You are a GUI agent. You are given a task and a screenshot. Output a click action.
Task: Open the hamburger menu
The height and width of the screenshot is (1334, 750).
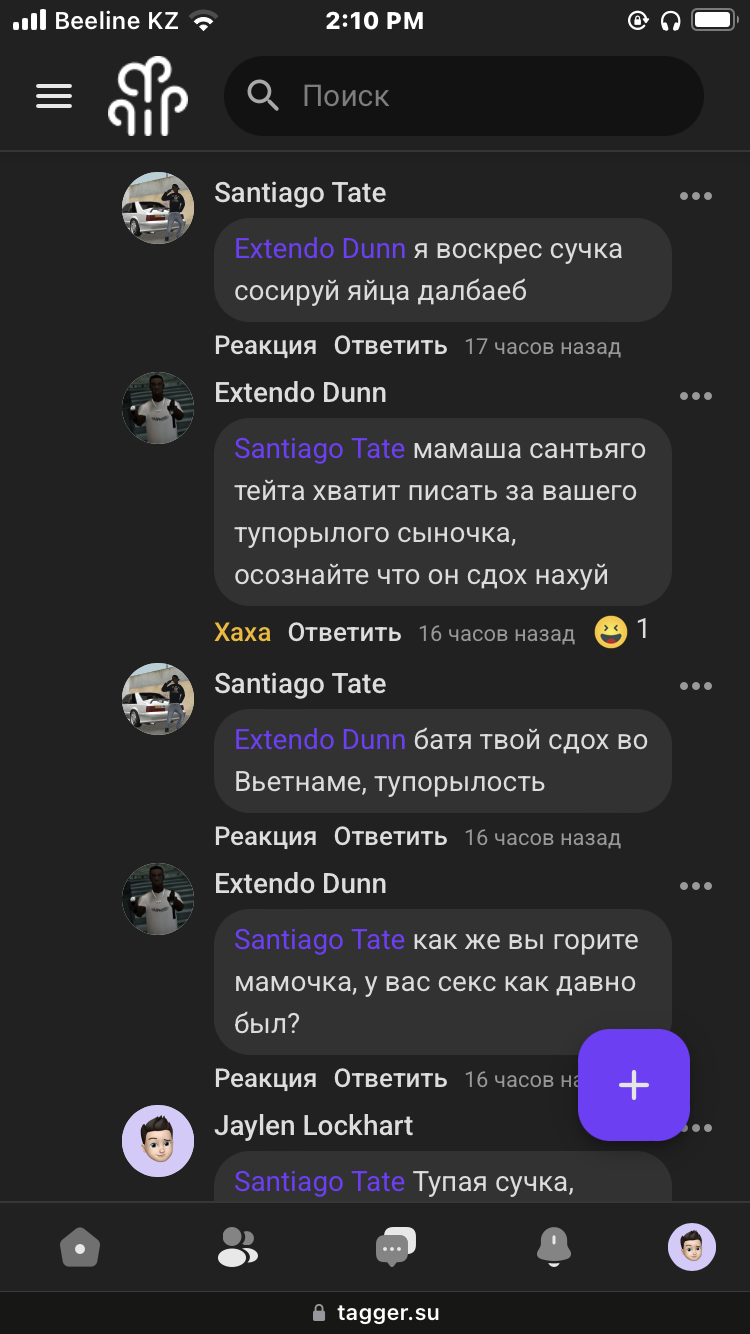coord(54,96)
